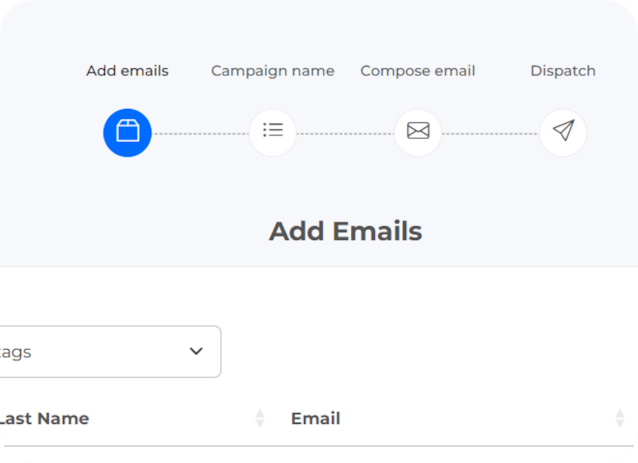Click the Dispatch paper plane icon
The image size is (638, 463).
click(563, 132)
